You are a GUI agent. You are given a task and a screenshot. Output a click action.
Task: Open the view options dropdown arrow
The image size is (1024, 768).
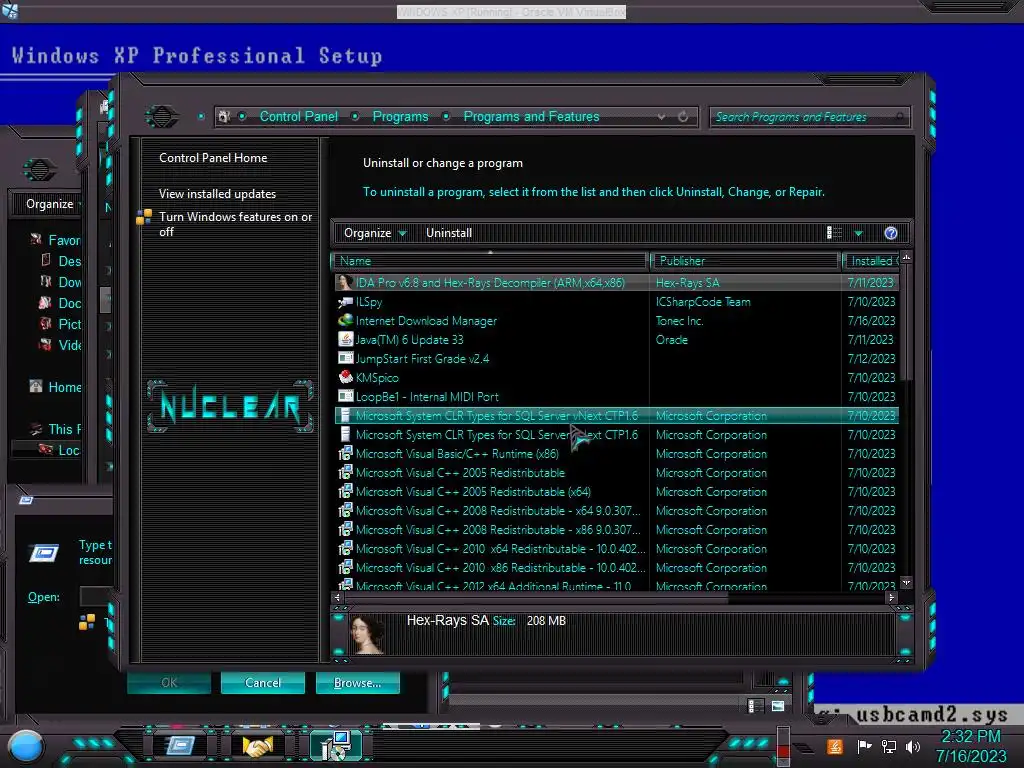[x=858, y=233]
